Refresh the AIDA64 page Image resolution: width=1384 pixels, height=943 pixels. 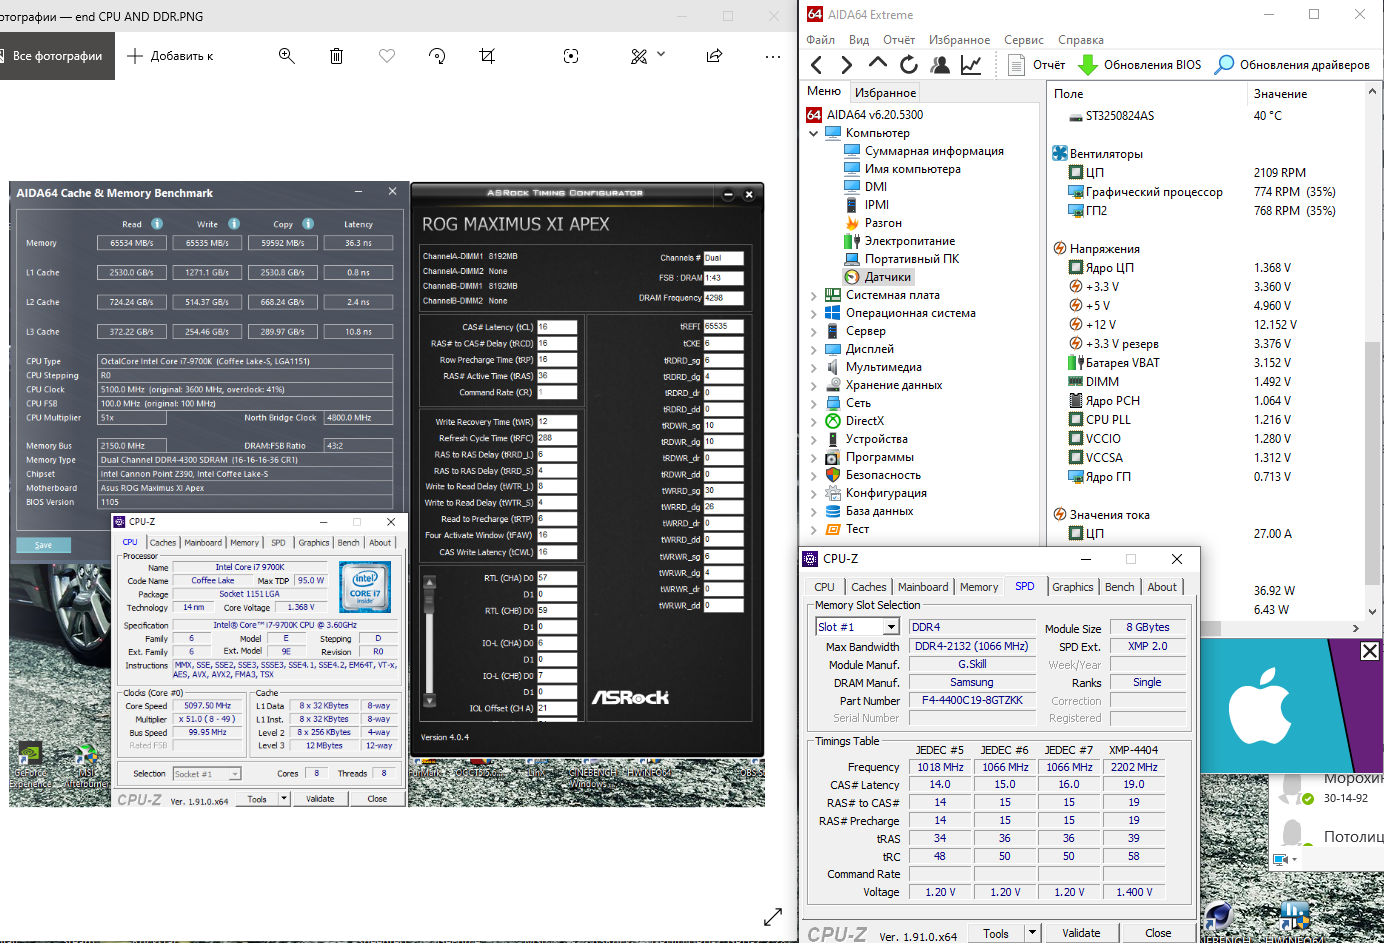909,65
